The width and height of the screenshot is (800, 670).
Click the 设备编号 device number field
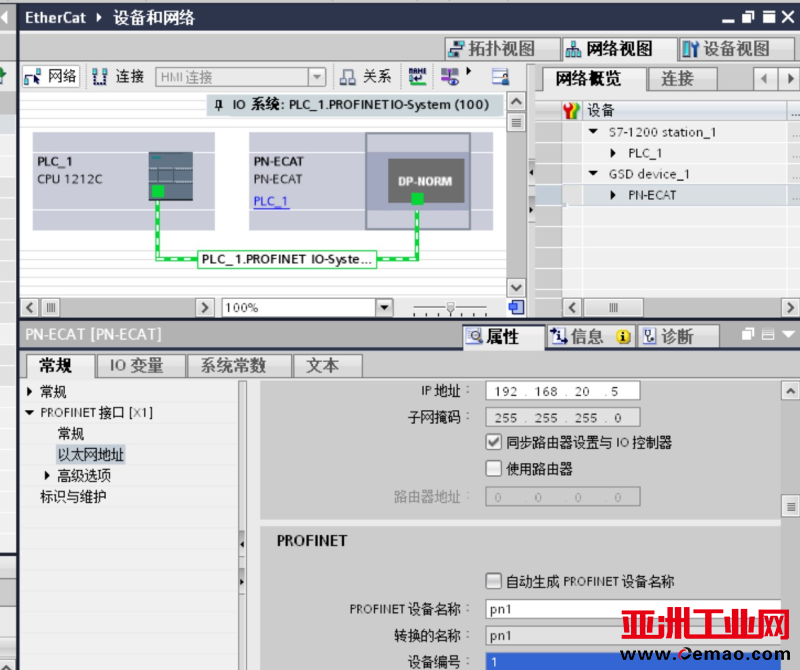pos(633,662)
